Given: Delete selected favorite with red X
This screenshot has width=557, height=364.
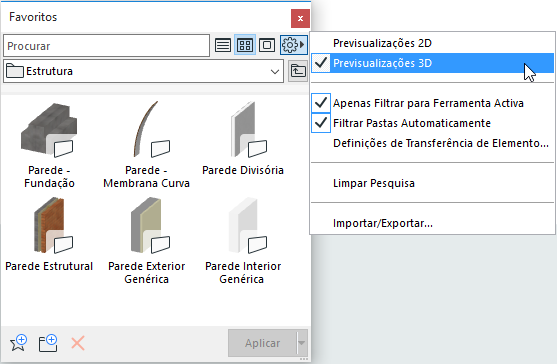Looking at the screenshot, I should tap(78, 343).
